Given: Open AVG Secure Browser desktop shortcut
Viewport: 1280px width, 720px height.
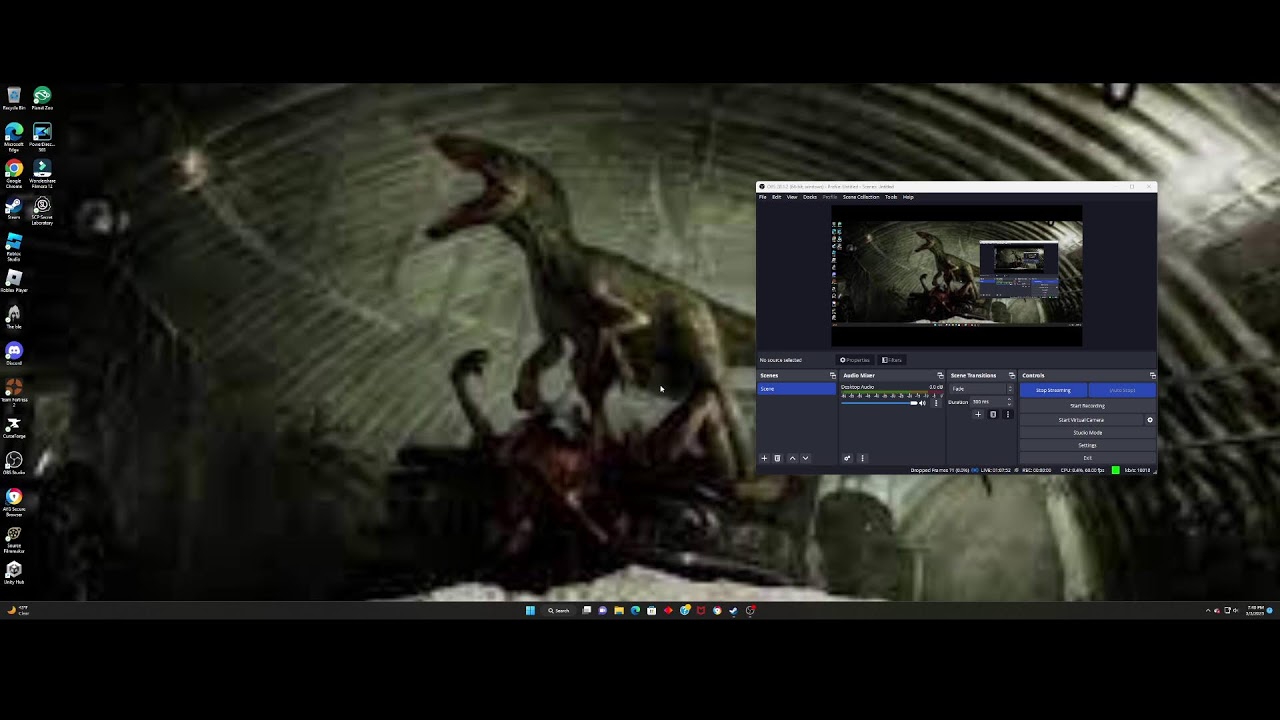Looking at the screenshot, I should coord(14,501).
